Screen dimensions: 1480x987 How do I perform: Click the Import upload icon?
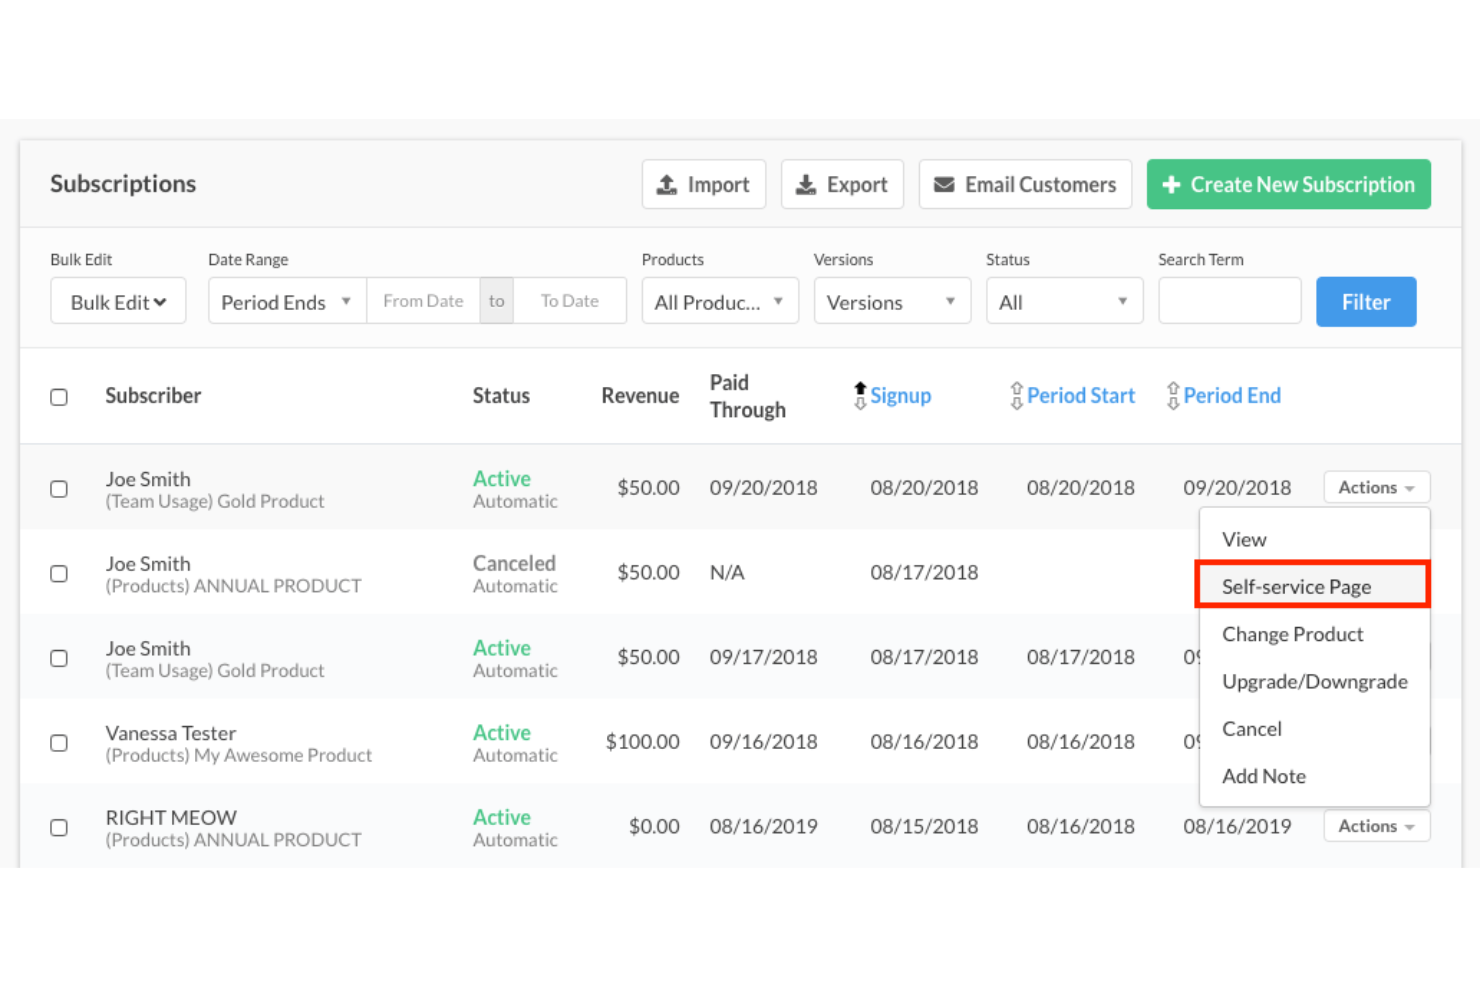[x=668, y=184]
